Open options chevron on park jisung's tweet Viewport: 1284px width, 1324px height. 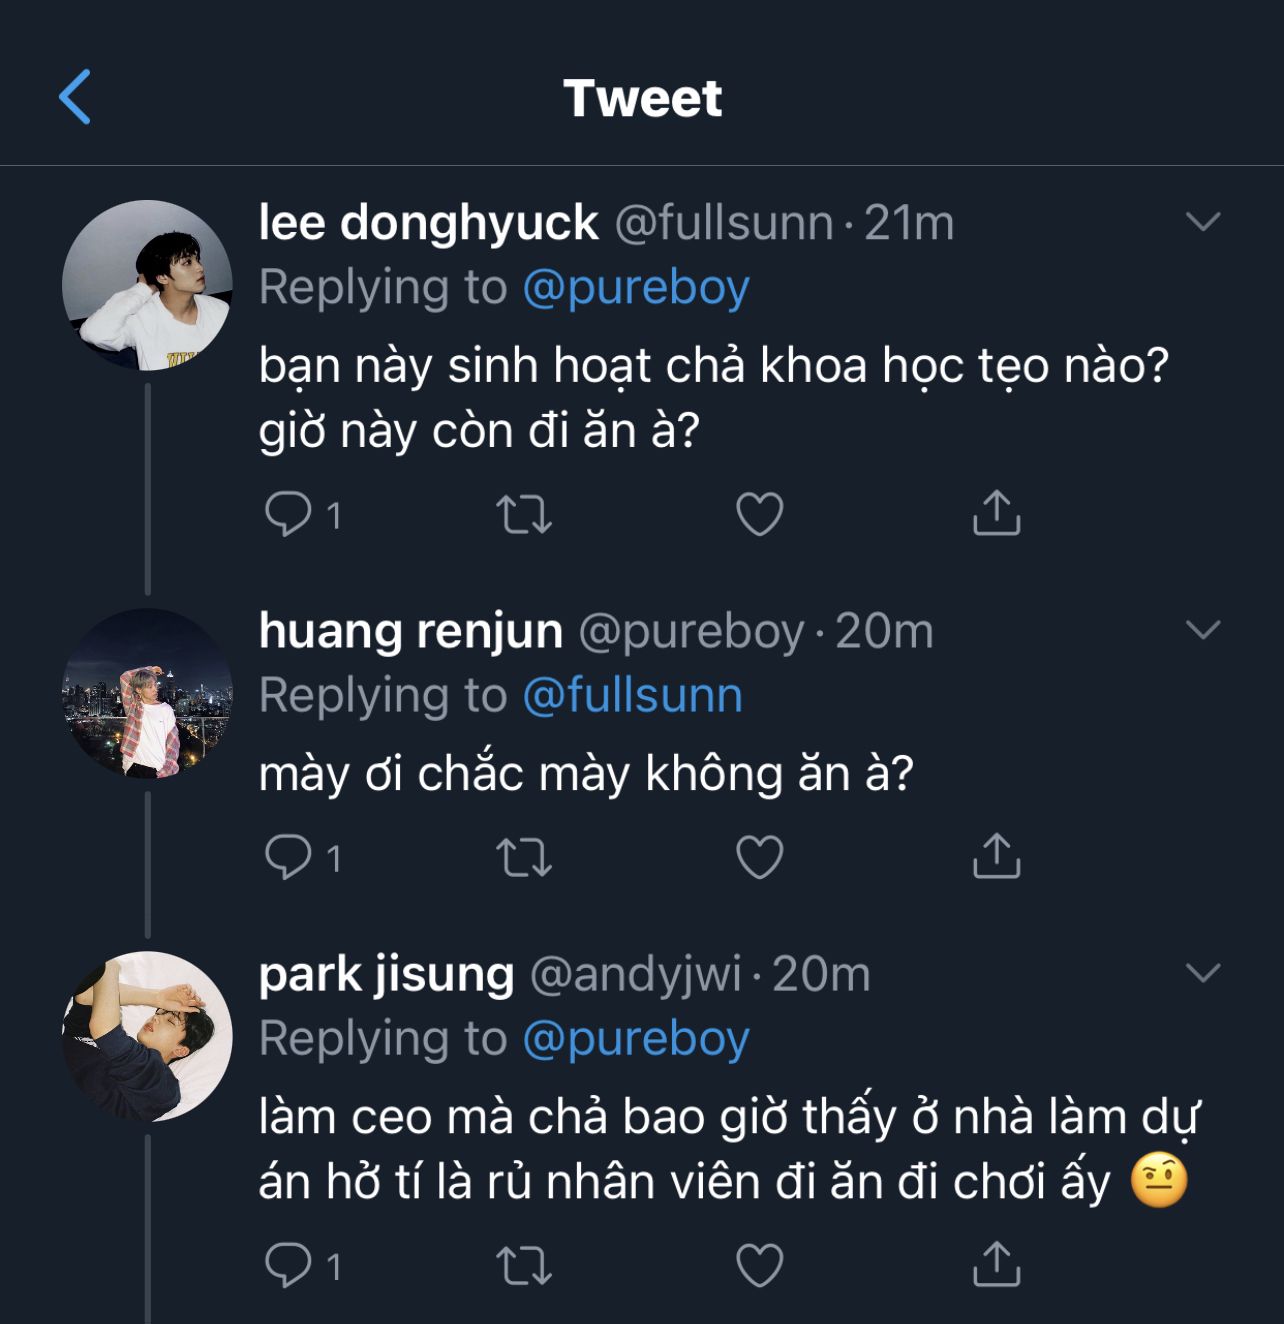click(x=1202, y=972)
